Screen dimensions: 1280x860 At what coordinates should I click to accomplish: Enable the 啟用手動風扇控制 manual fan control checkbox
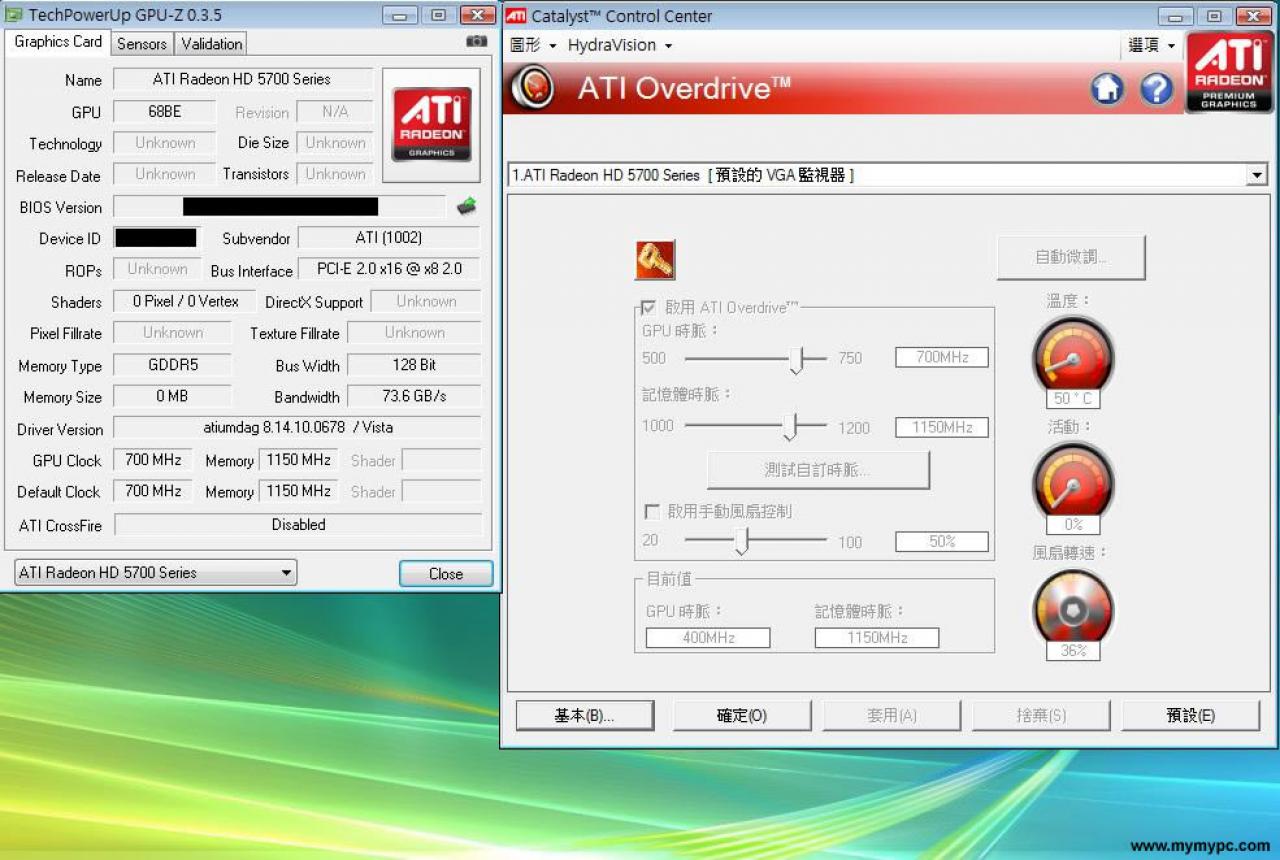tap(651, 511)
